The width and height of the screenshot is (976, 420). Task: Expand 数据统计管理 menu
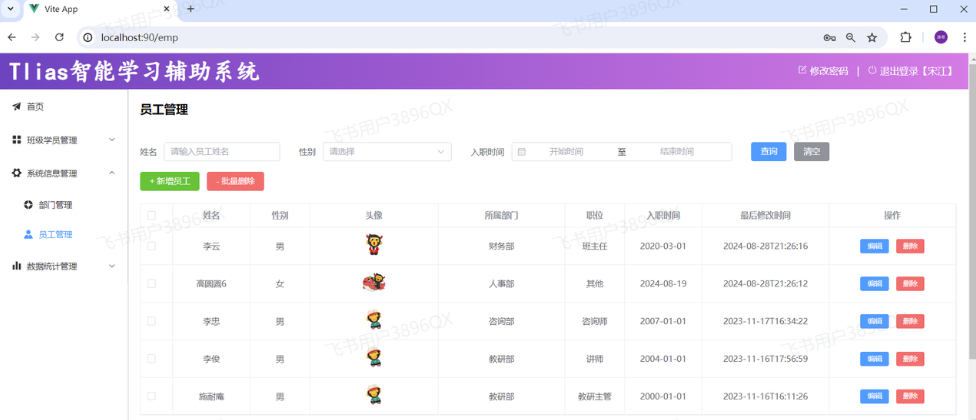(64, 266)
